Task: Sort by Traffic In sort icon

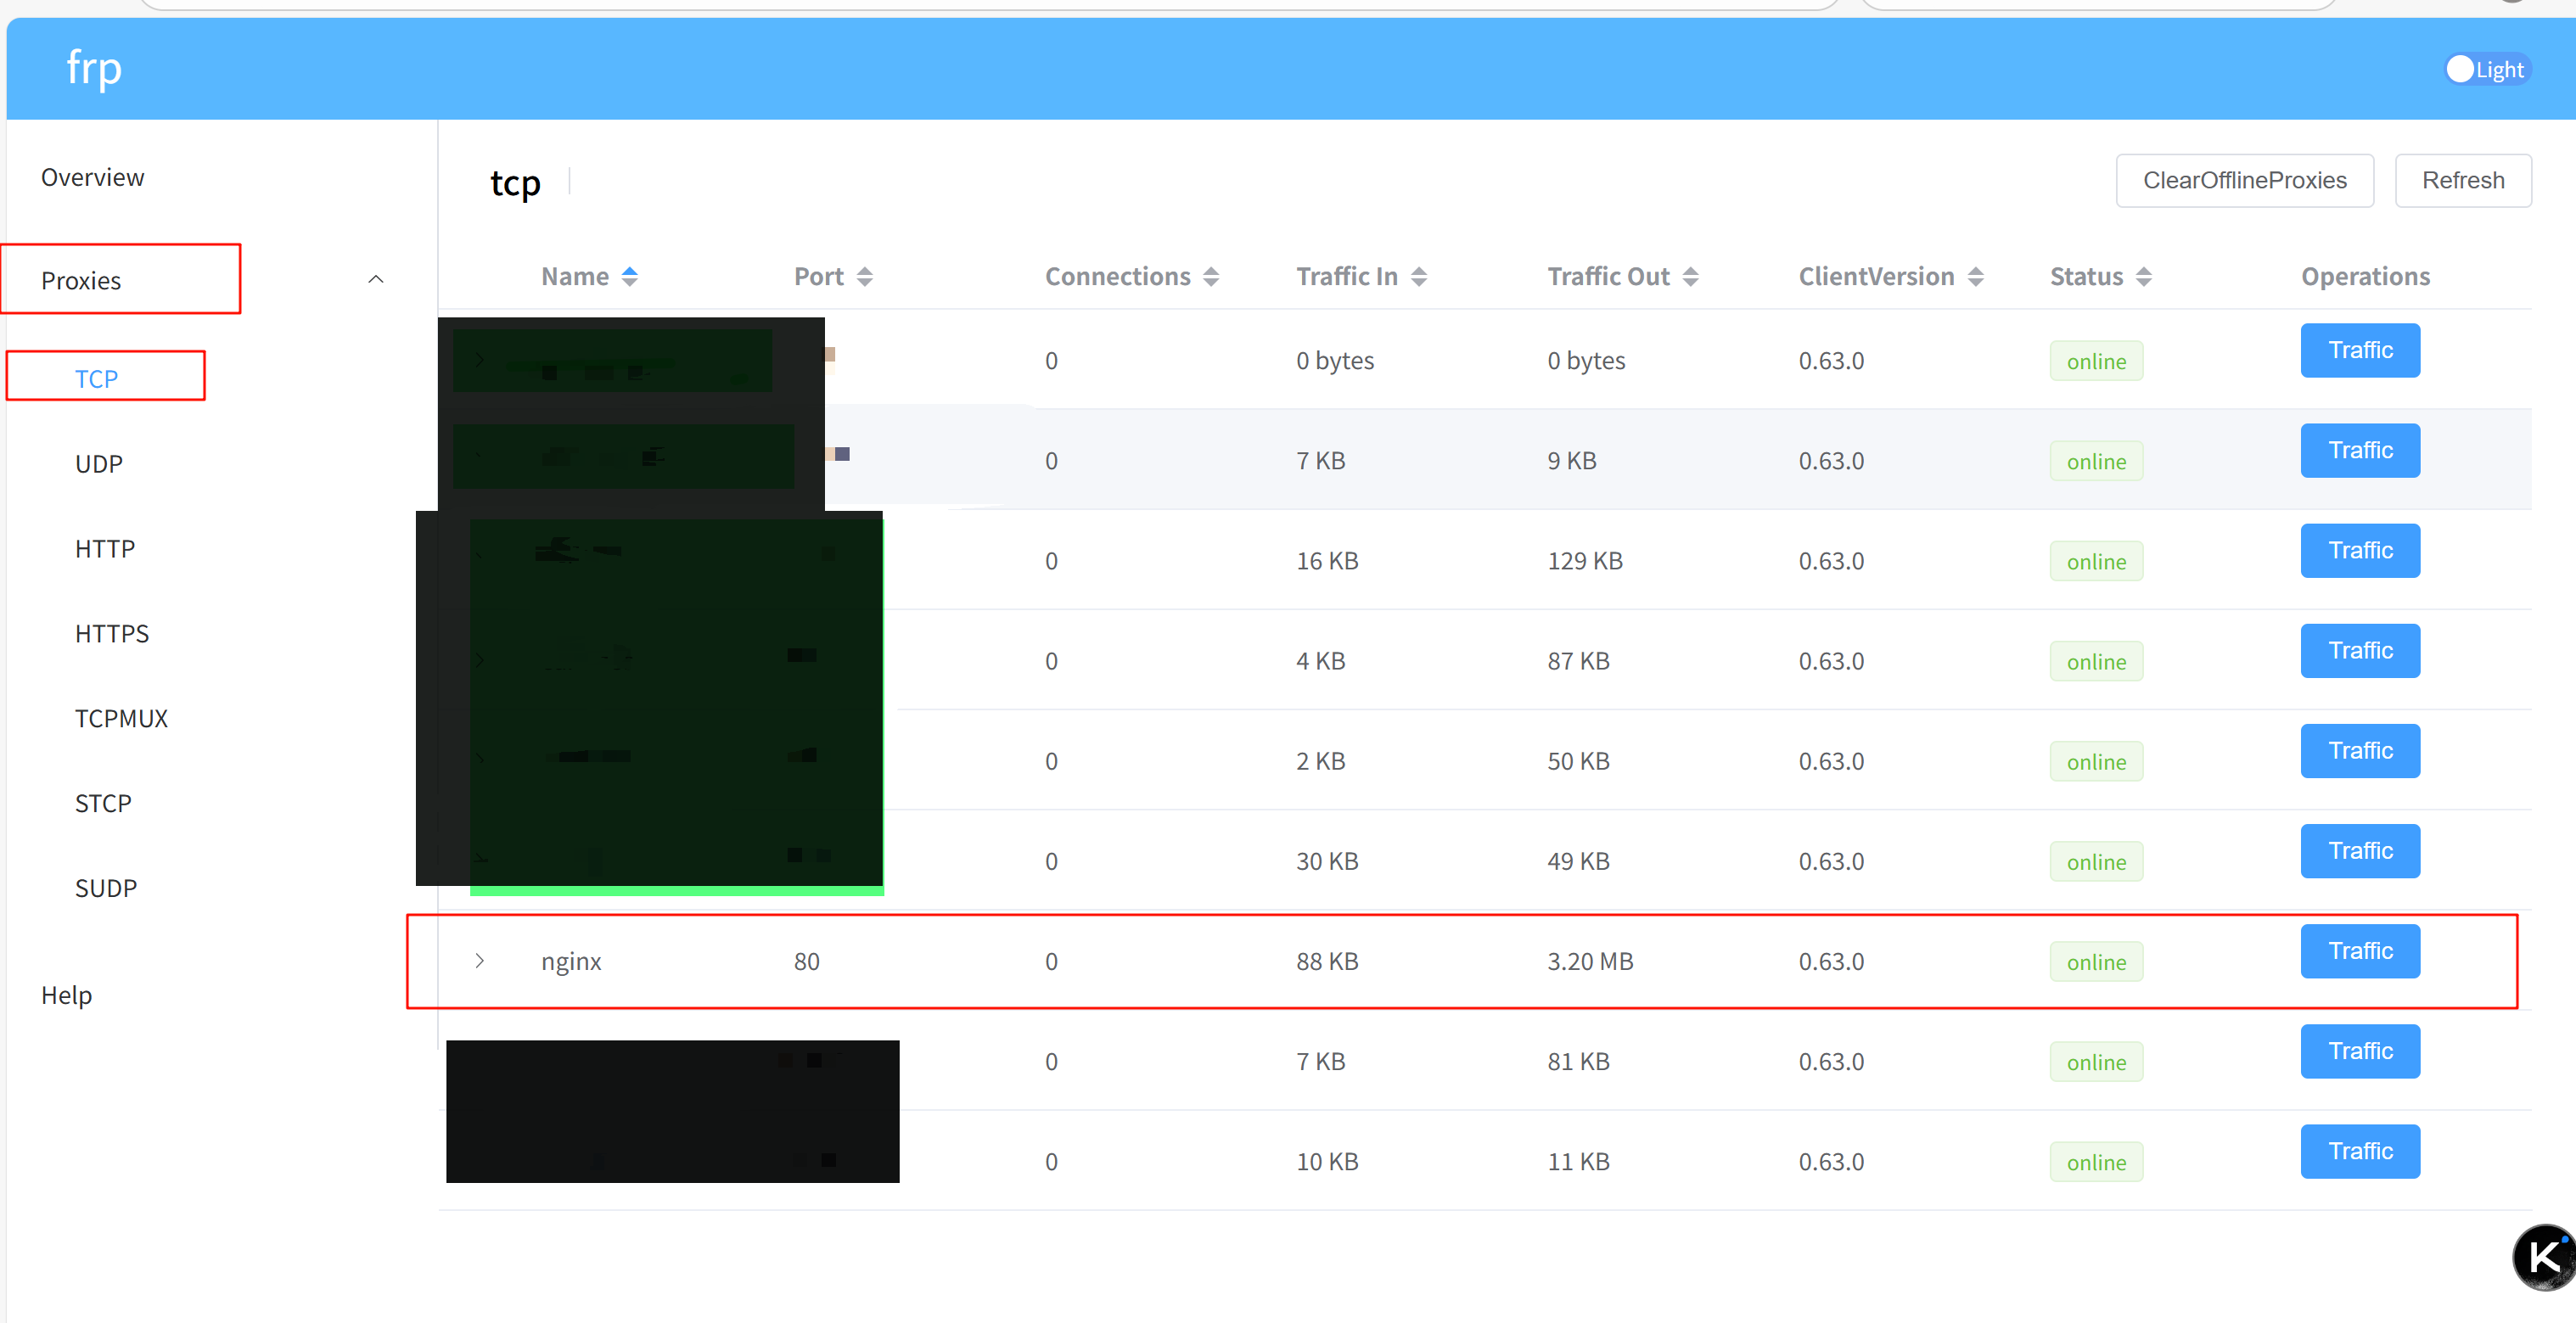Action: [x=1418, y=277]
